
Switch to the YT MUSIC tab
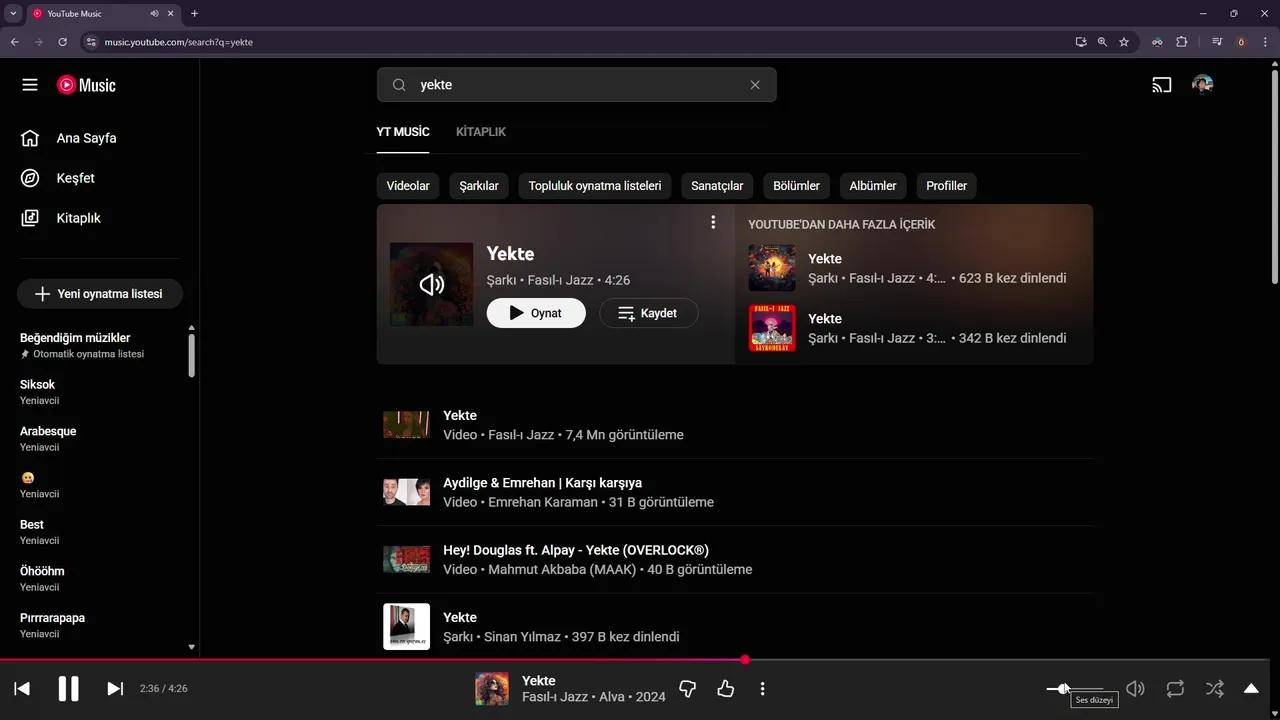pos(403,132)
